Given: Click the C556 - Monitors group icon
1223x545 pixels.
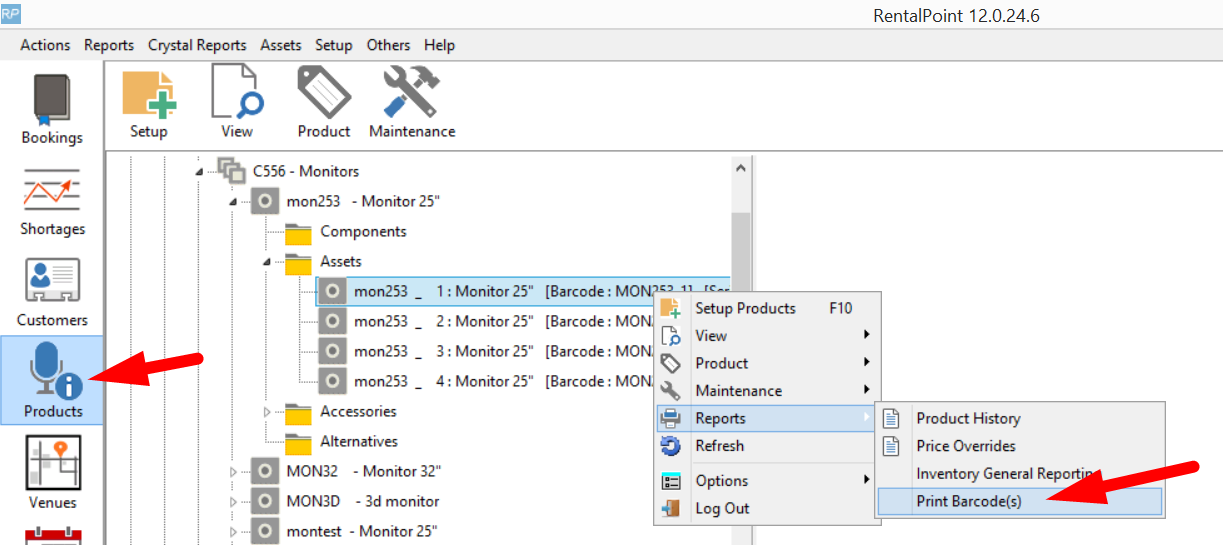Looking at the screenshot, I should [x=231, y=171].
